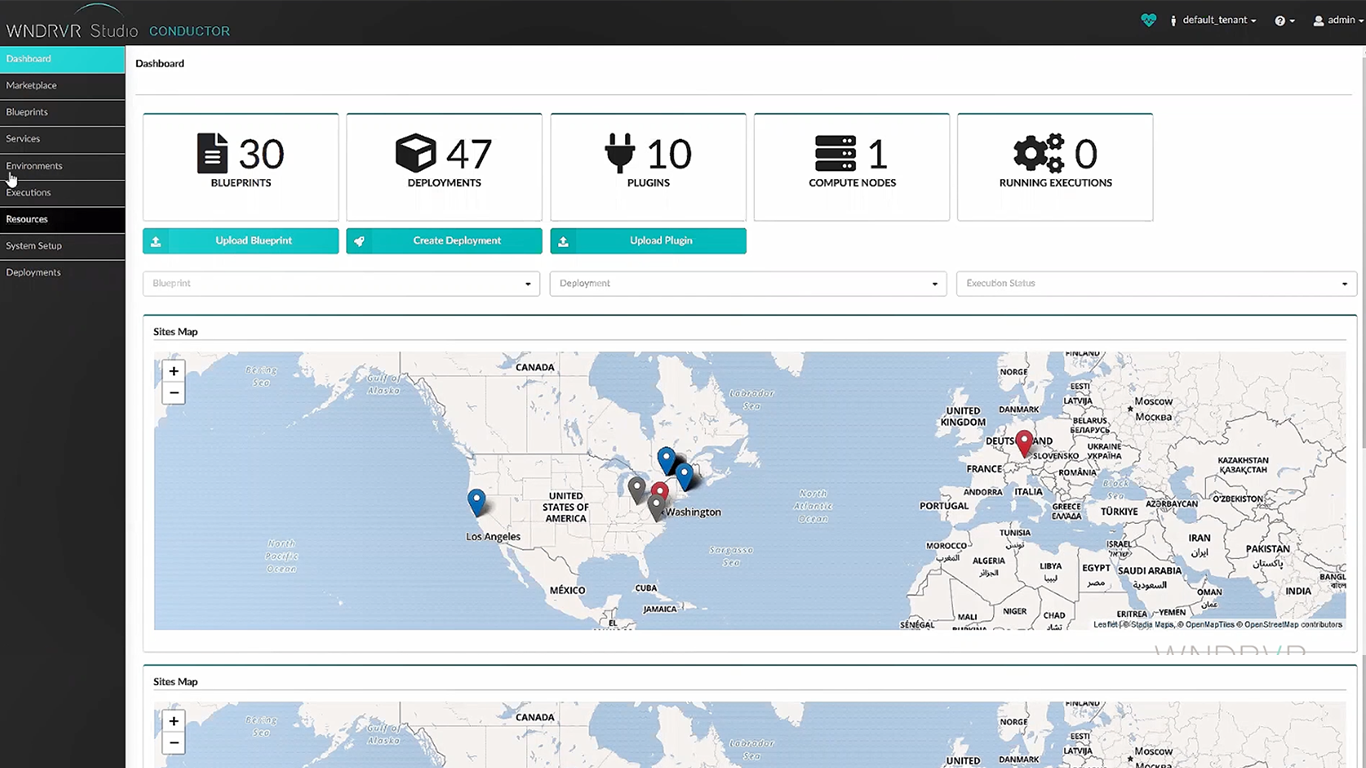The width and height of the screenshot is (1366, 768).
Task: Click the heartbeat system health icon
Action: pyautogui.click(x=1148, y=20)
